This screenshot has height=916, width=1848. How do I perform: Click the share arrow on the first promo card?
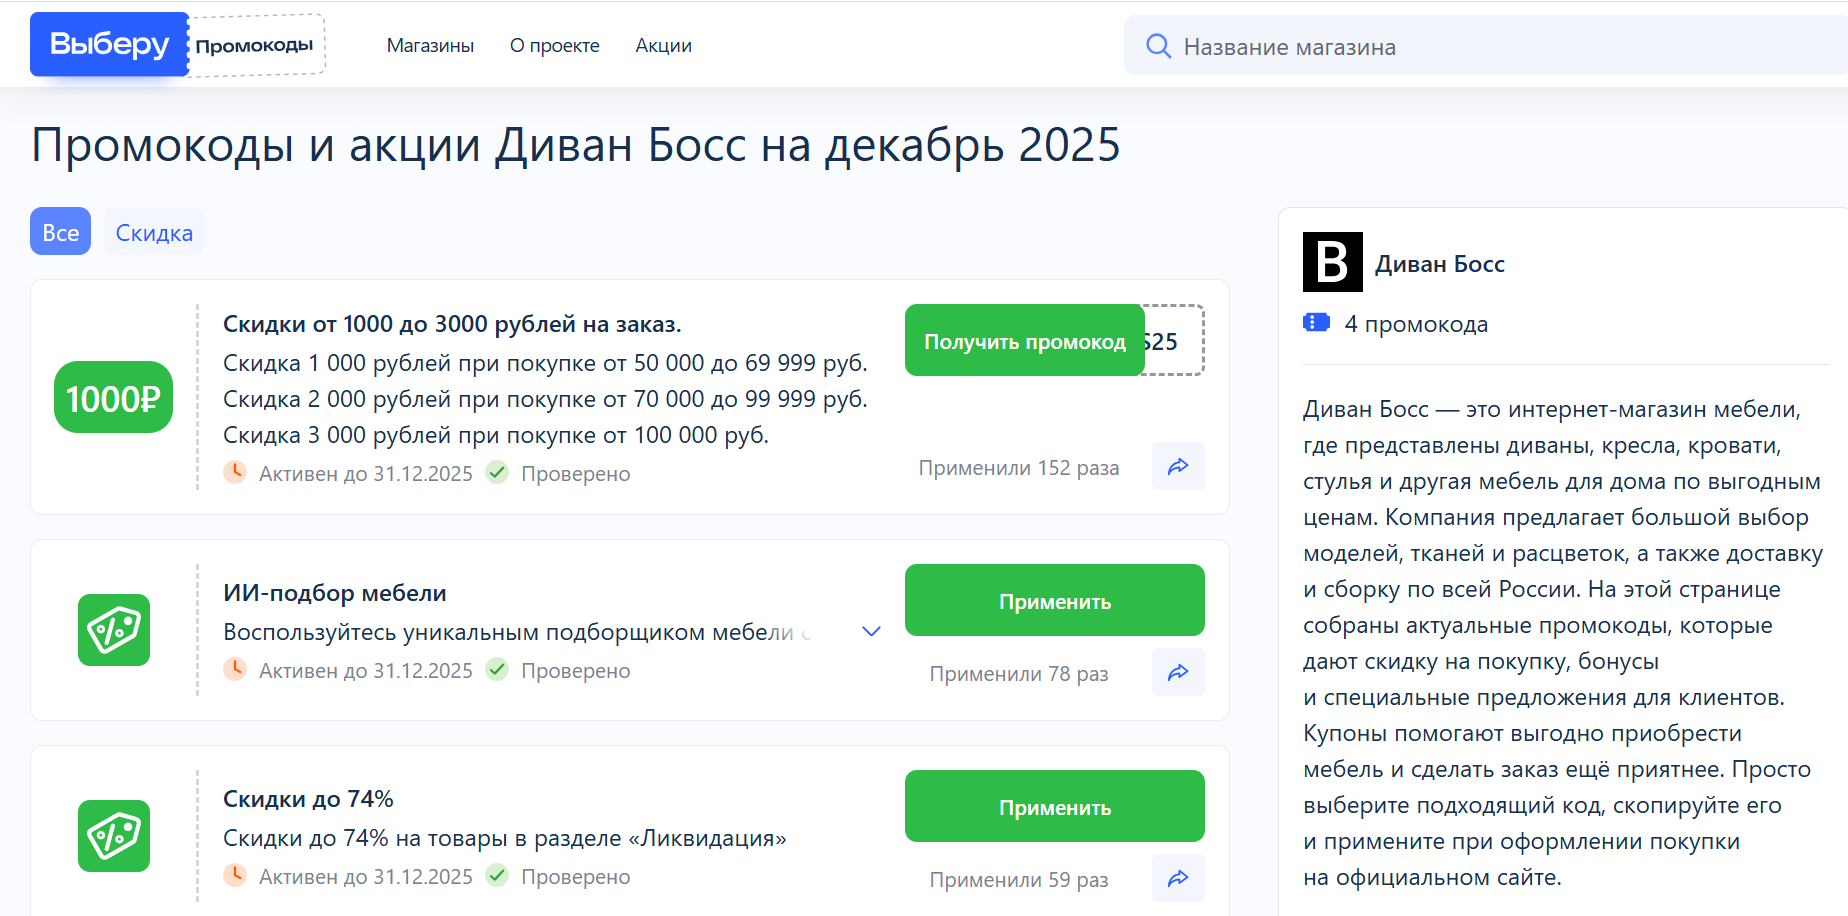point(1178,466)
